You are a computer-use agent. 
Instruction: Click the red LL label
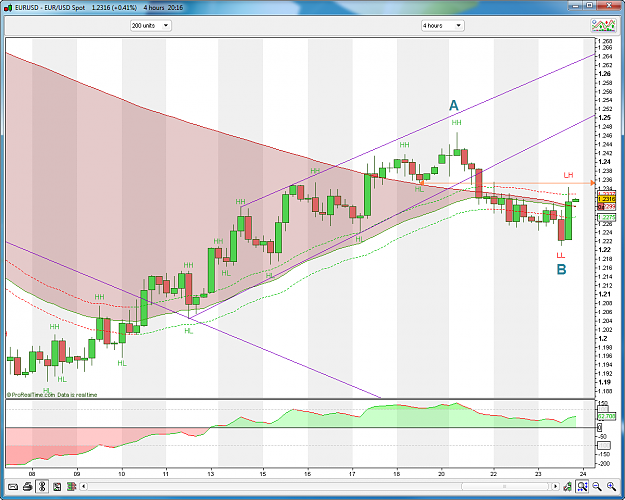coord(561,255)
